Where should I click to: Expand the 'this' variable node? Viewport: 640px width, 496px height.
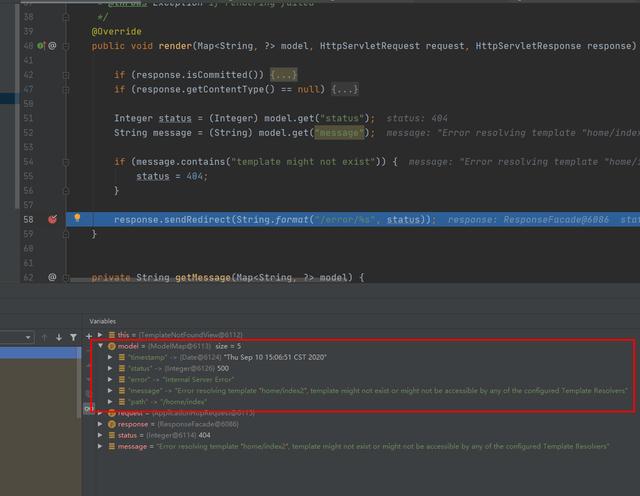100,335
